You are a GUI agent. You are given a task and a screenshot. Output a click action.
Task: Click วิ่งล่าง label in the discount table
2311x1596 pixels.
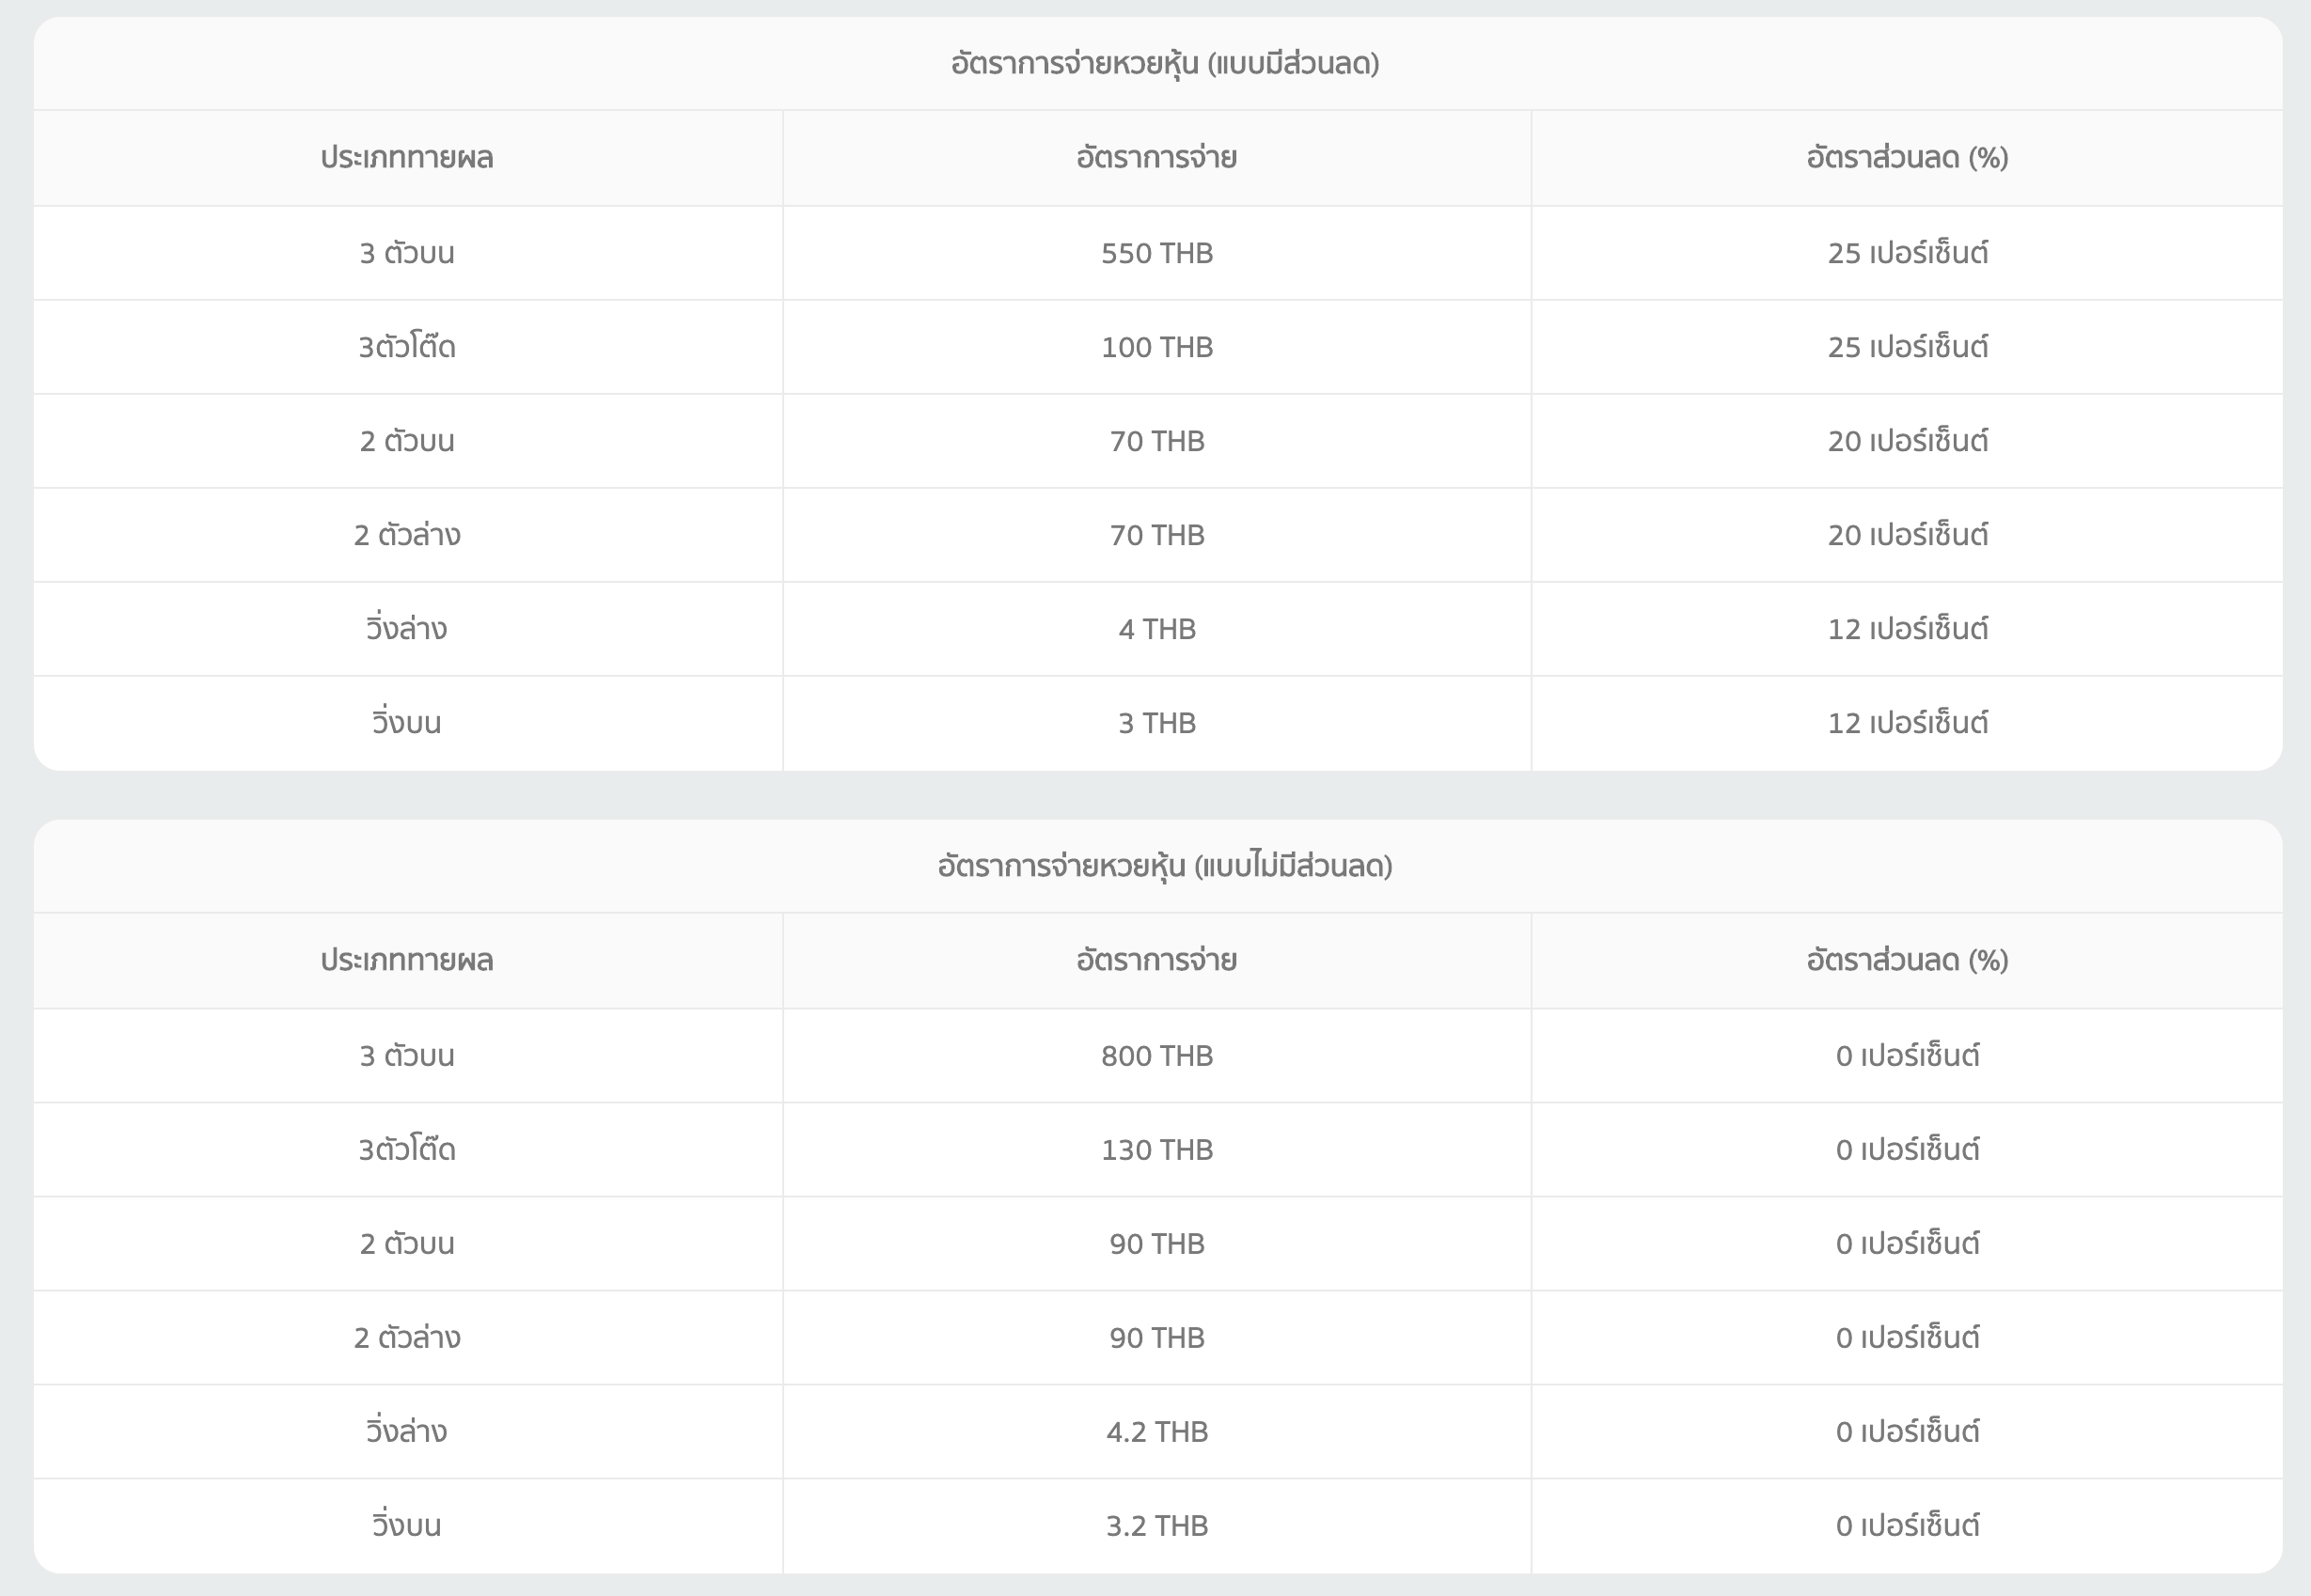pos(407,629)
